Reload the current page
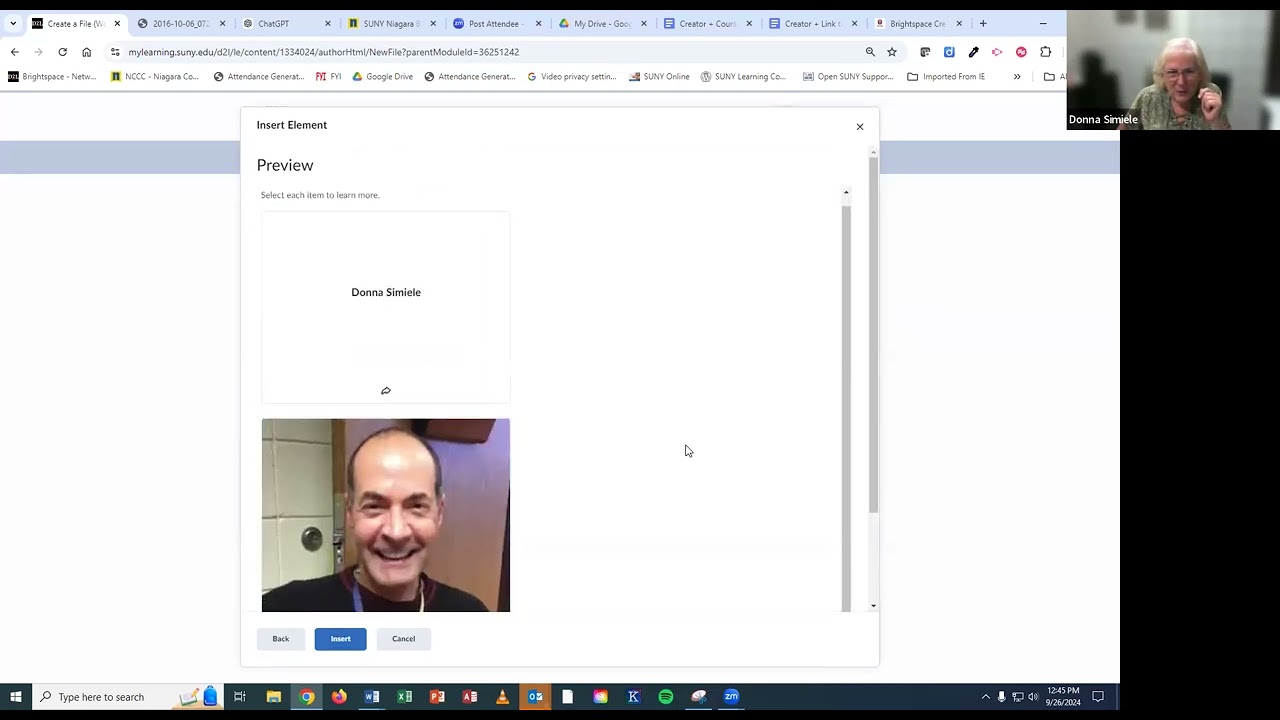Viewport: 1280px width, 720px height. [62, 52]
